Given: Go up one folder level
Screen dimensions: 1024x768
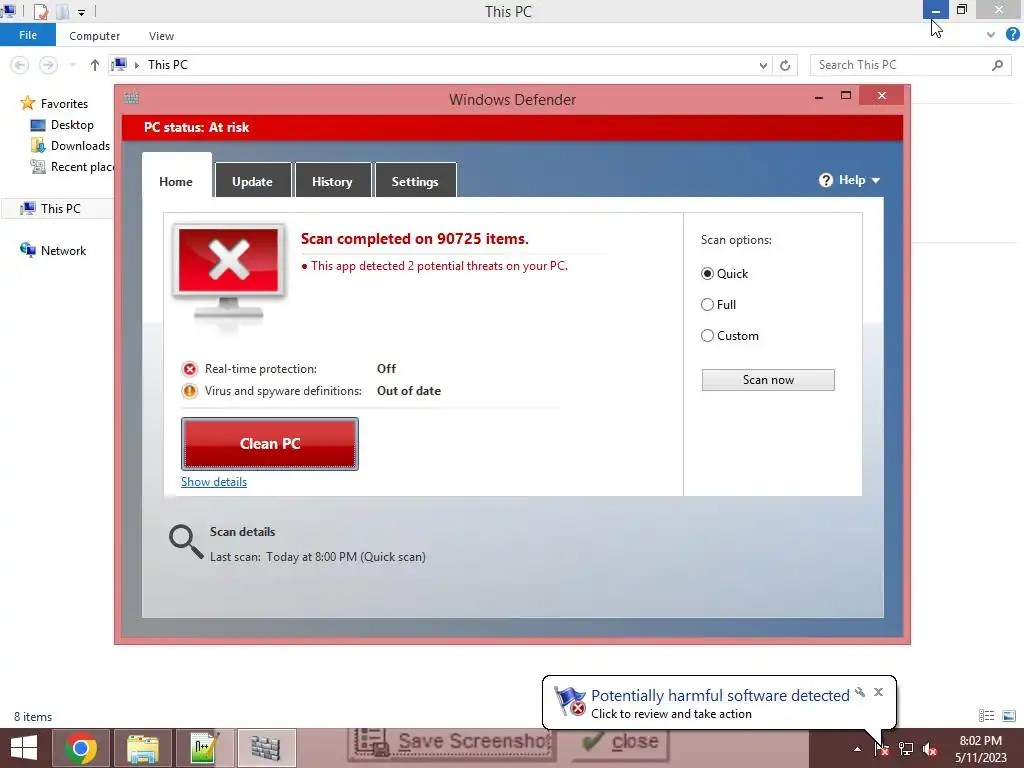Looking at the screenshot, I should 95,65.
